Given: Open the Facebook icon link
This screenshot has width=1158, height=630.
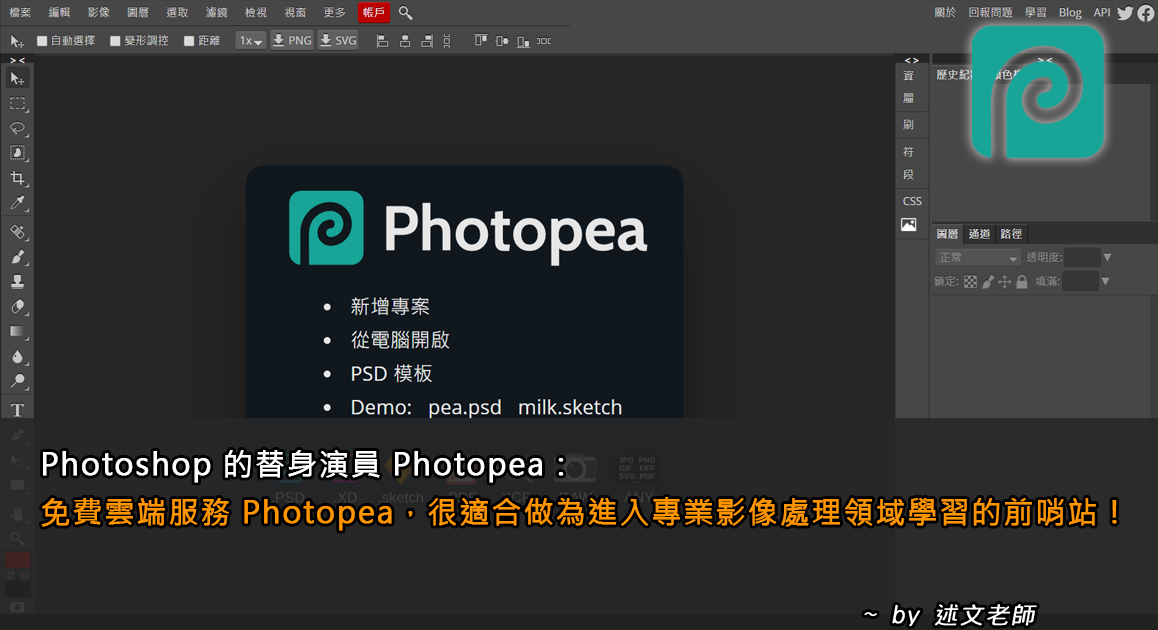Looking at the screenshot, I should pyautogui.click(x=1145, y=13).
